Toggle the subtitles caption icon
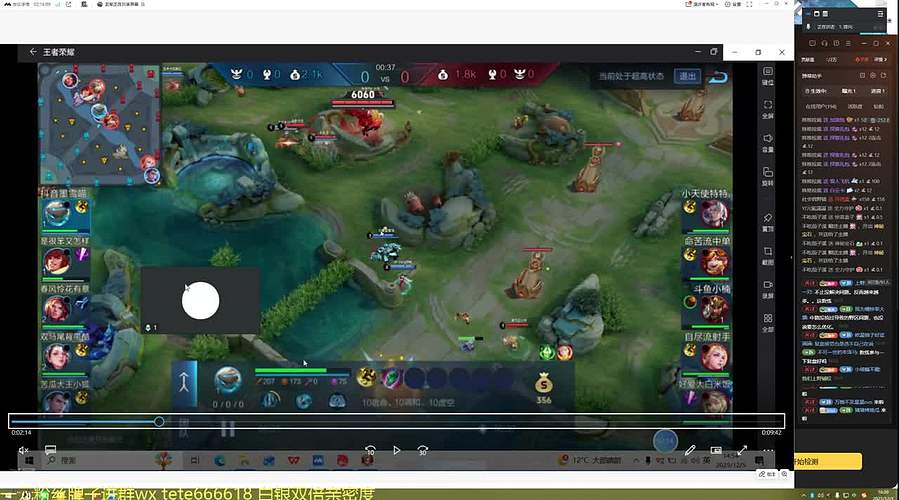The image size is (899, 500). [x=50, y=450]
